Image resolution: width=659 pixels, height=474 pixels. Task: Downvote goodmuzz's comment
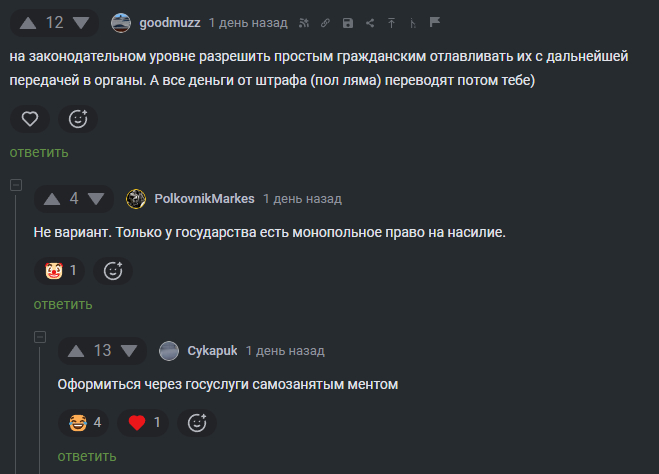click(82, 22)
